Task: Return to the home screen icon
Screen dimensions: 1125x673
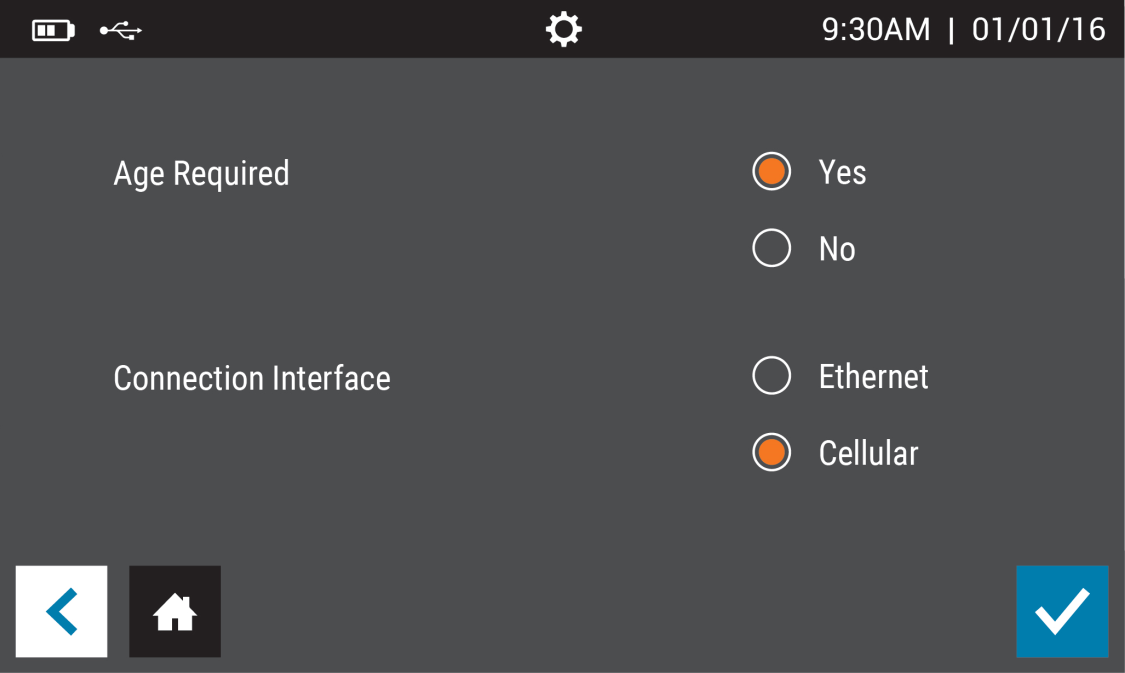Action: pyautogui.click(x=175, y=612)
